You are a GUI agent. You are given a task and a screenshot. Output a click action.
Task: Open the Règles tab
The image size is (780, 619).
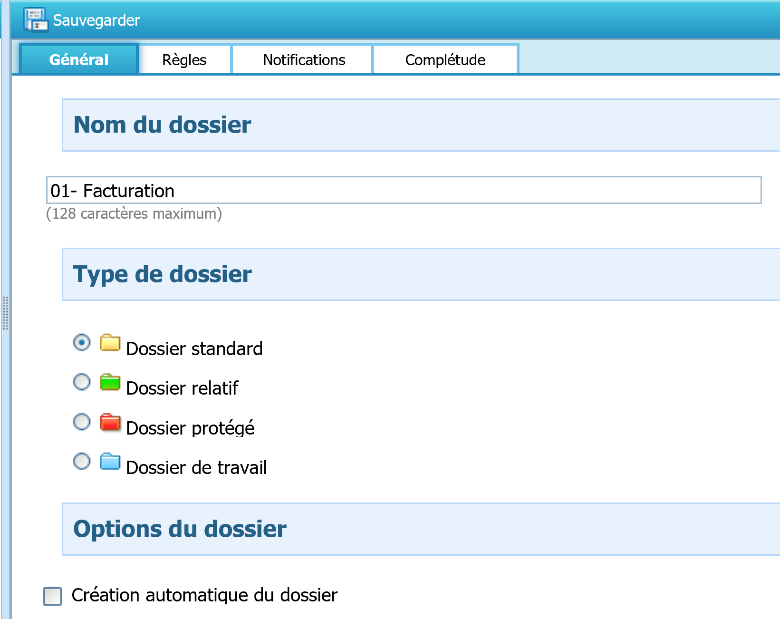[184, 60]
